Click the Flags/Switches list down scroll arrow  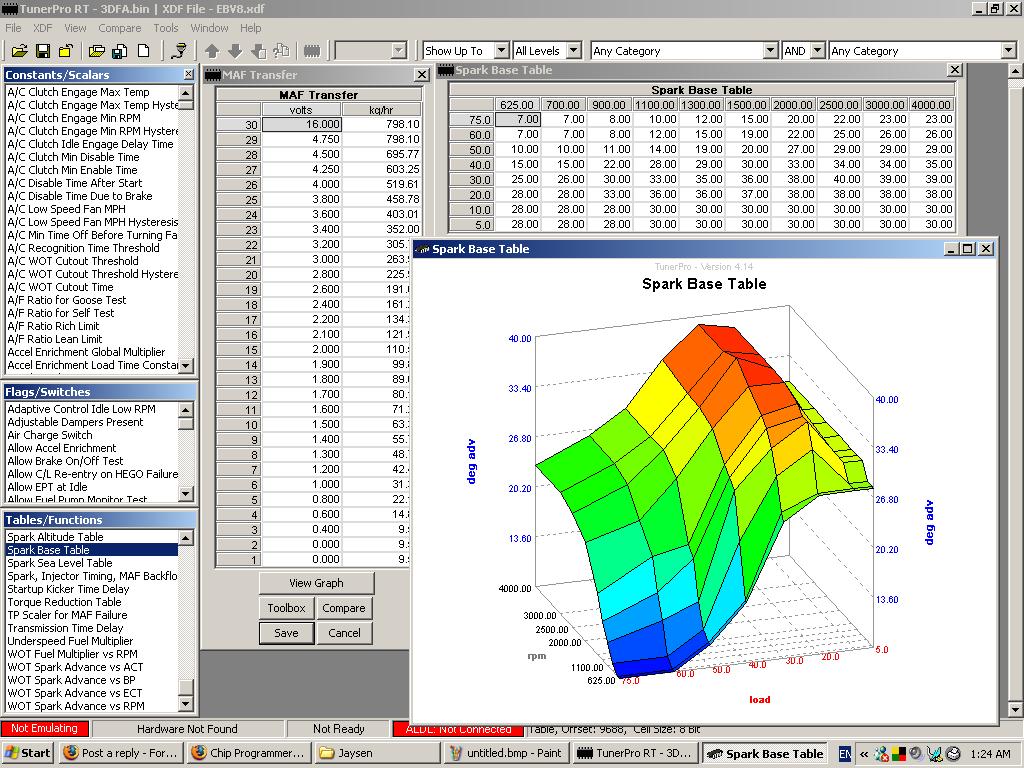[x=186, y=494]
